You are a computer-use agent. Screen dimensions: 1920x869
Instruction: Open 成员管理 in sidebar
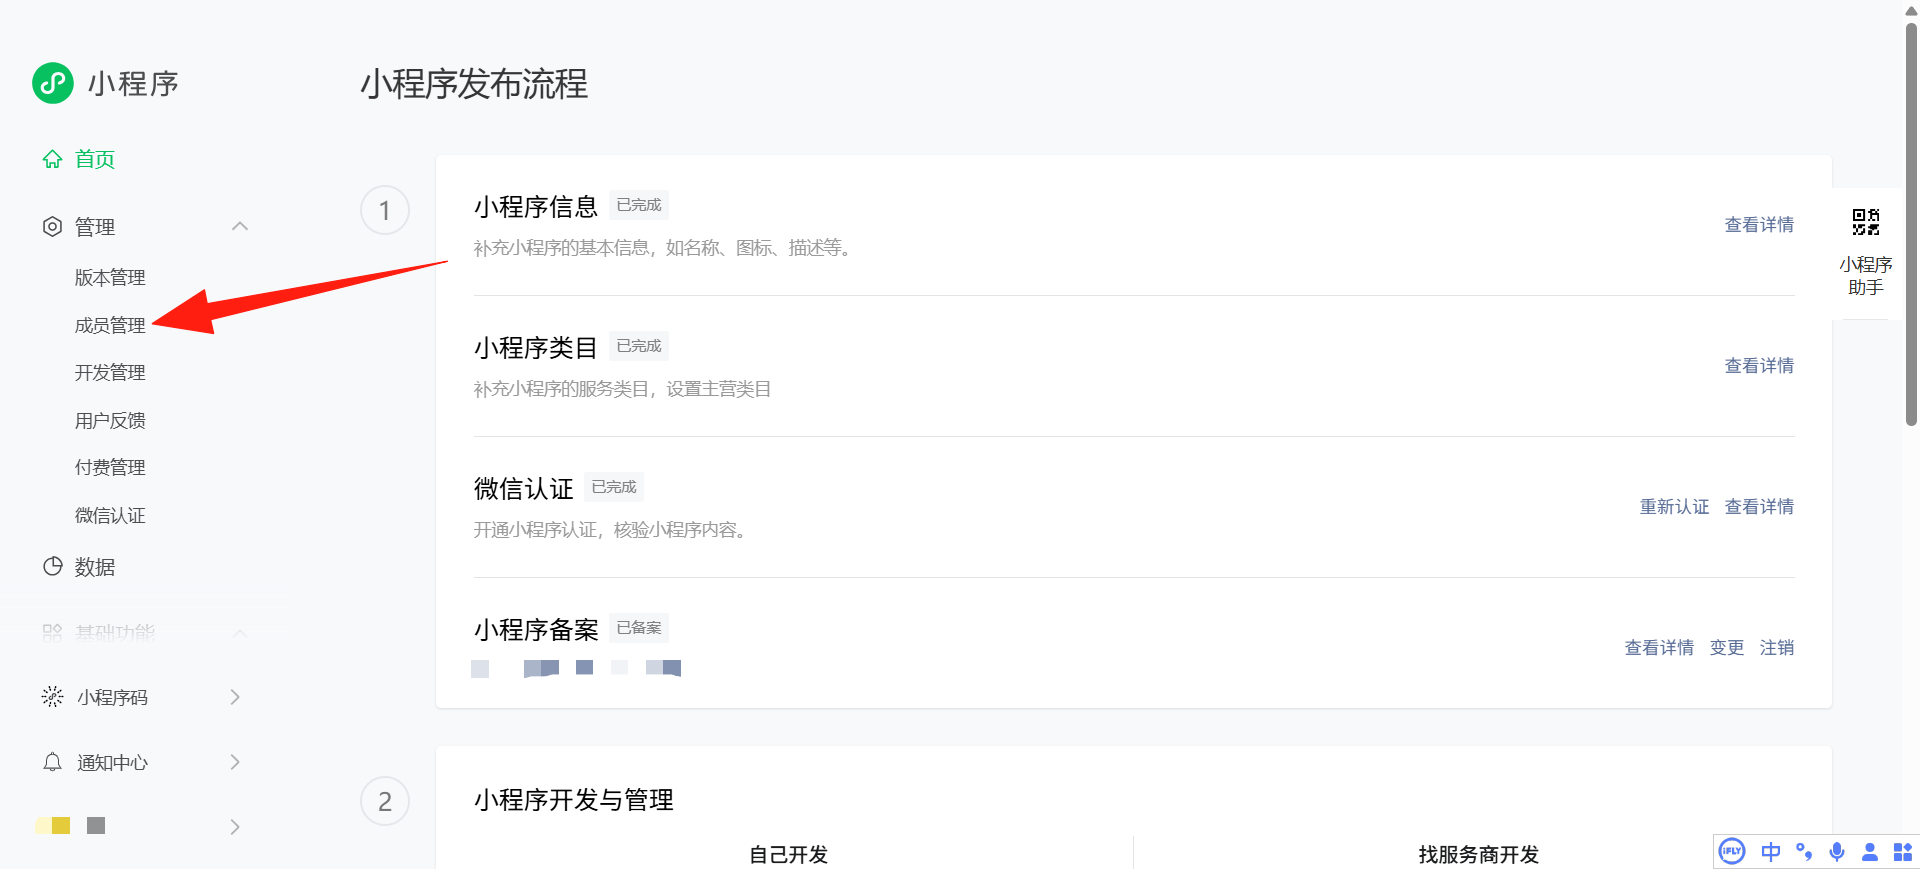(110, 325)
